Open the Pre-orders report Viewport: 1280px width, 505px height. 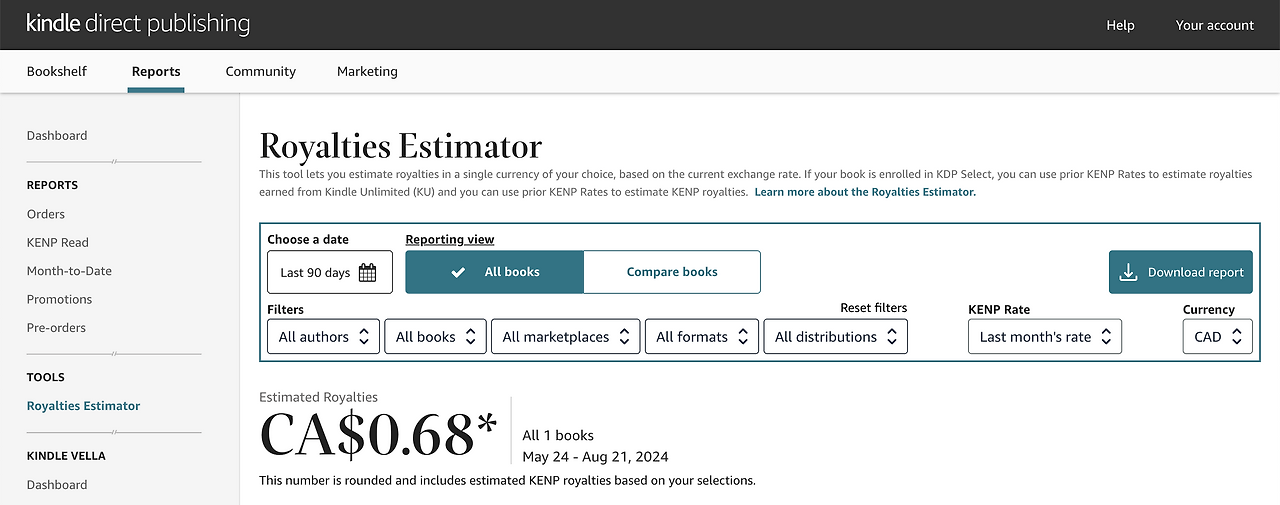pyautogui.click(x=56, y=328)
